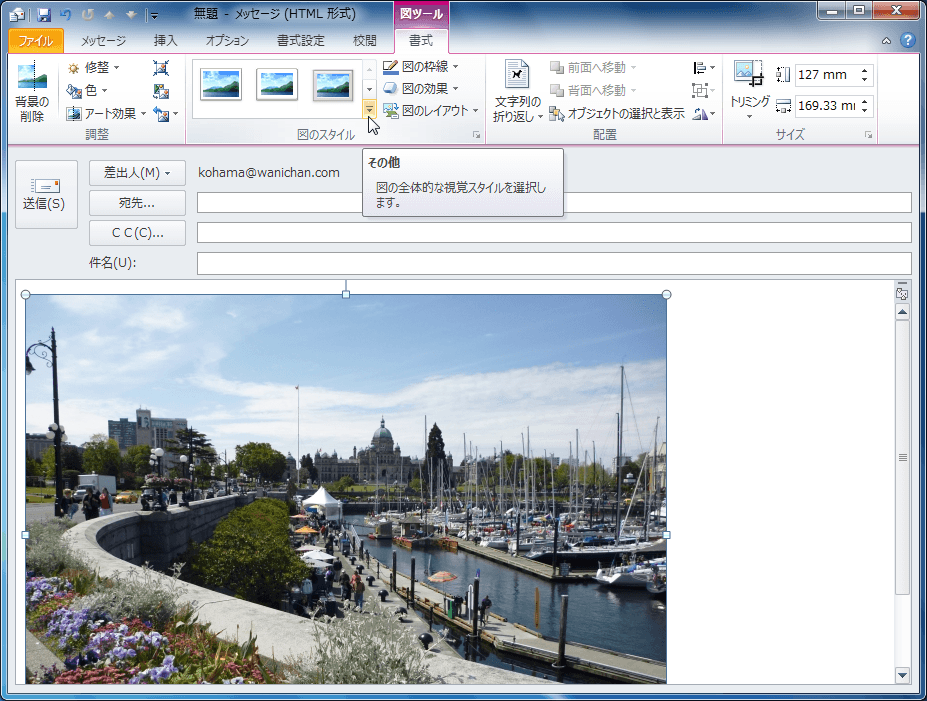Click the Change Picture icon

point(161,90)
